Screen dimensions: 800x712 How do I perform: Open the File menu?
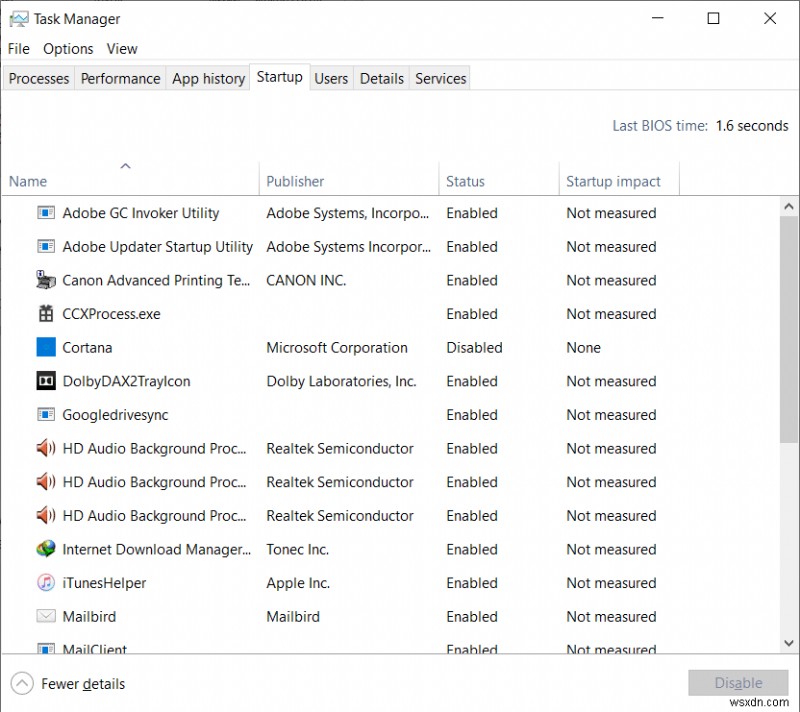click(x=19, y=48)
